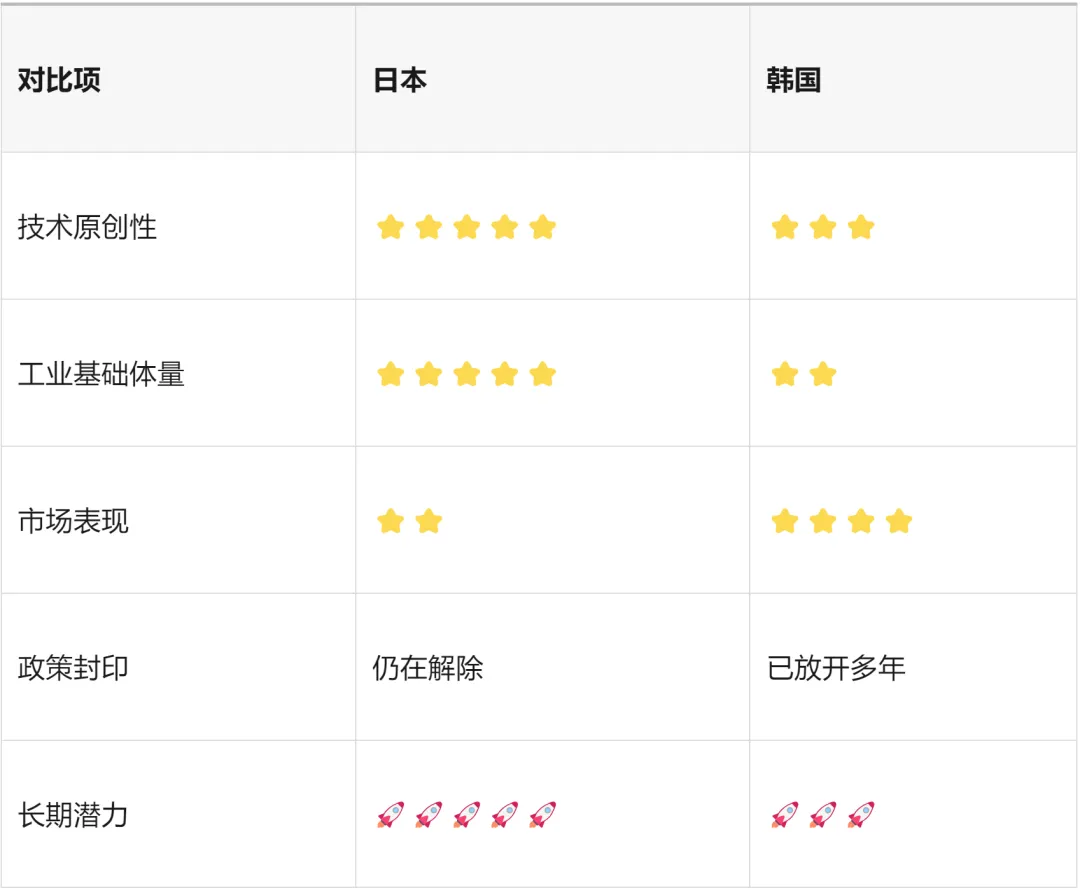Click the first star in Korea's 技术原创性 rating
Viewport: 1080px width, 895px height.
(785, 228)
